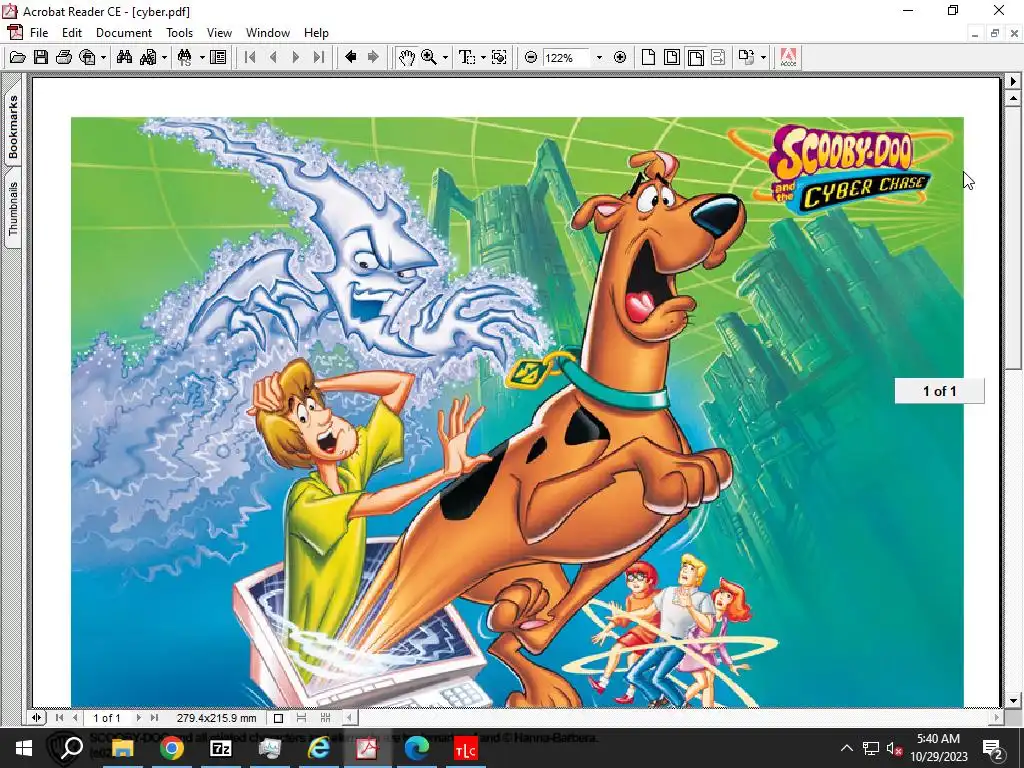Click the Zoom In plus button

(620, 57)
